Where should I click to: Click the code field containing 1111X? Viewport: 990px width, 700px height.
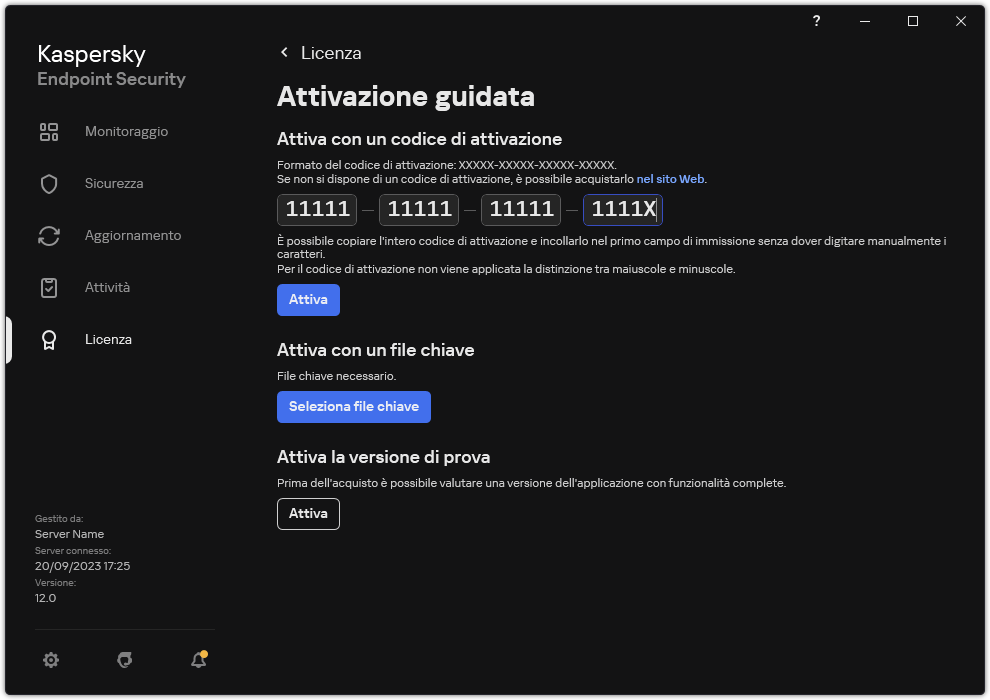[x=622, y=210]
